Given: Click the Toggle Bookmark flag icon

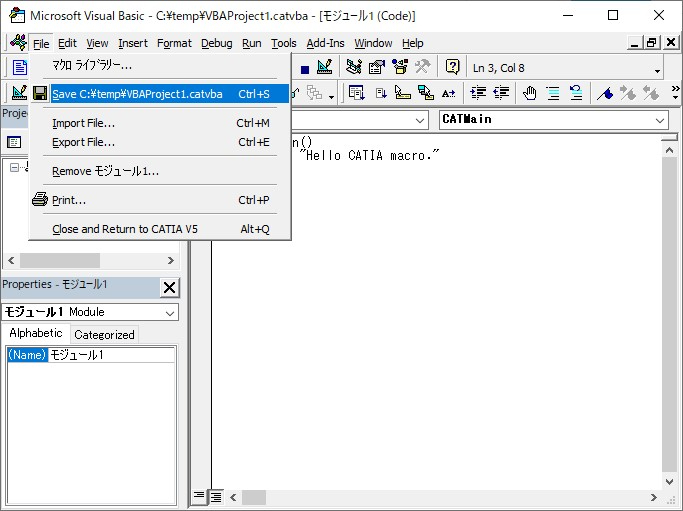Looking at the screenshot, I should coord(605,93).
